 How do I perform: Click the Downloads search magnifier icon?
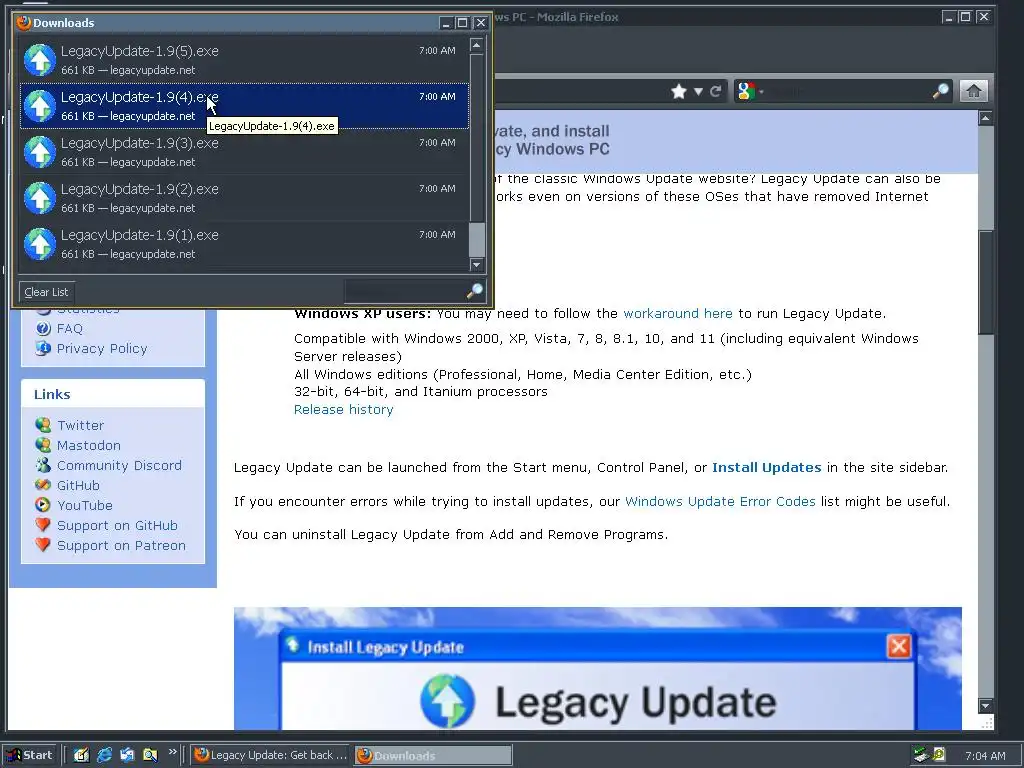[475, 291]
